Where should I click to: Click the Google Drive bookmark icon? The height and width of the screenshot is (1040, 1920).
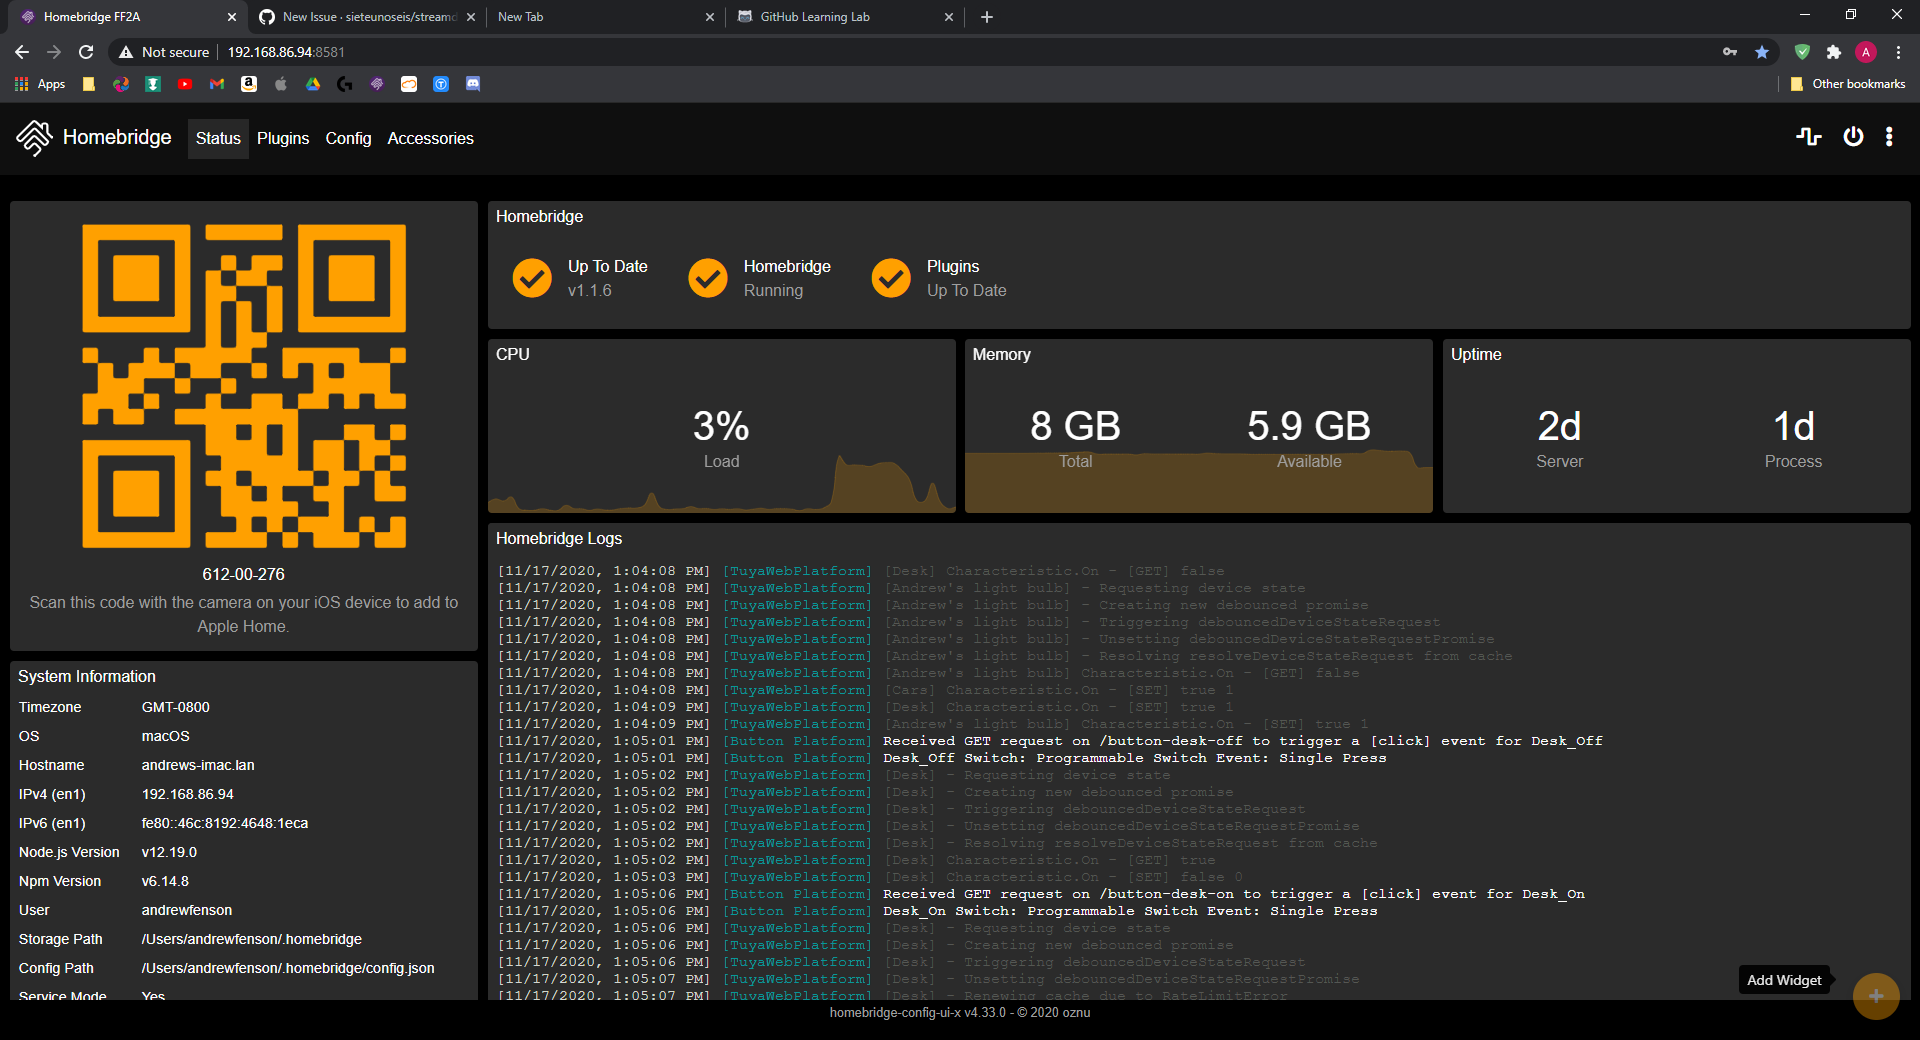point(312,84)
